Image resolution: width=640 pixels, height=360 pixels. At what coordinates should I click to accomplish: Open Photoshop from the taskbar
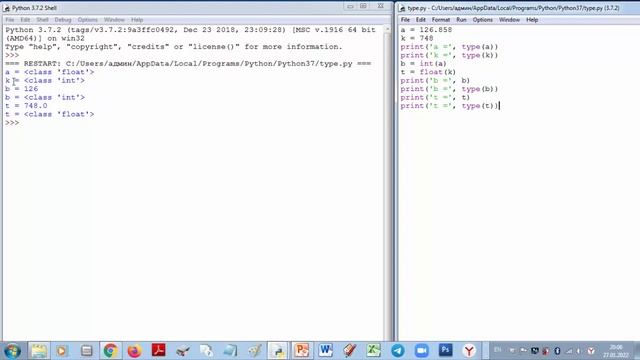point(445,351)
